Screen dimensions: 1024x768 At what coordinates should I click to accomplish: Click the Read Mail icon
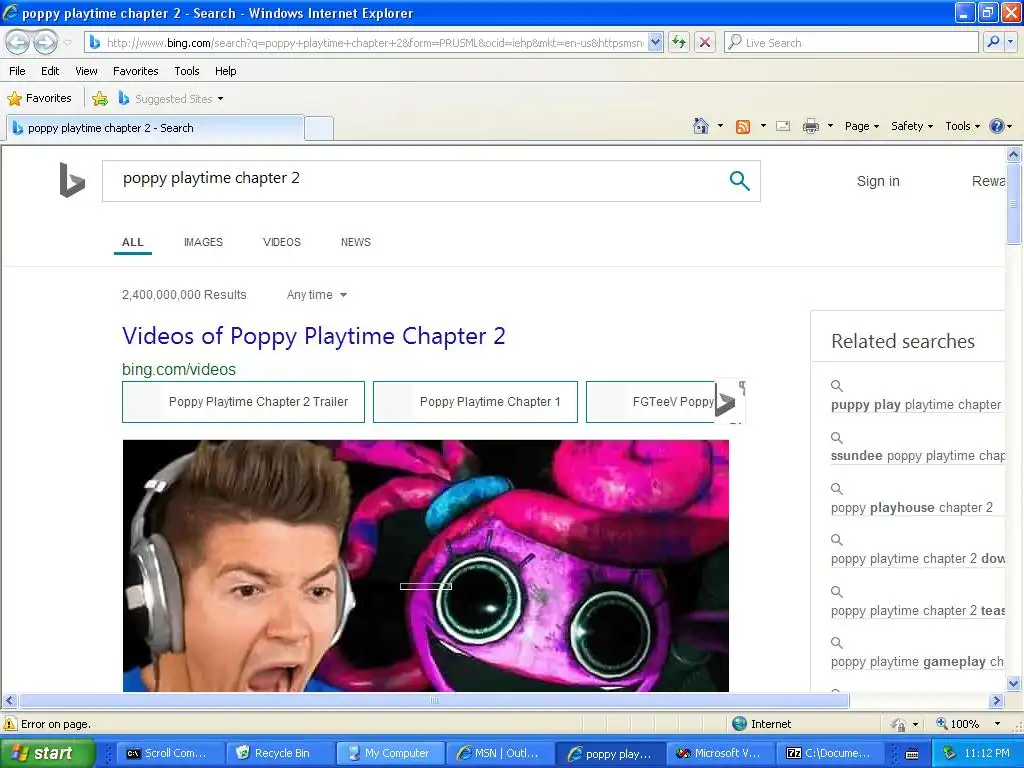tap(783, 126)
